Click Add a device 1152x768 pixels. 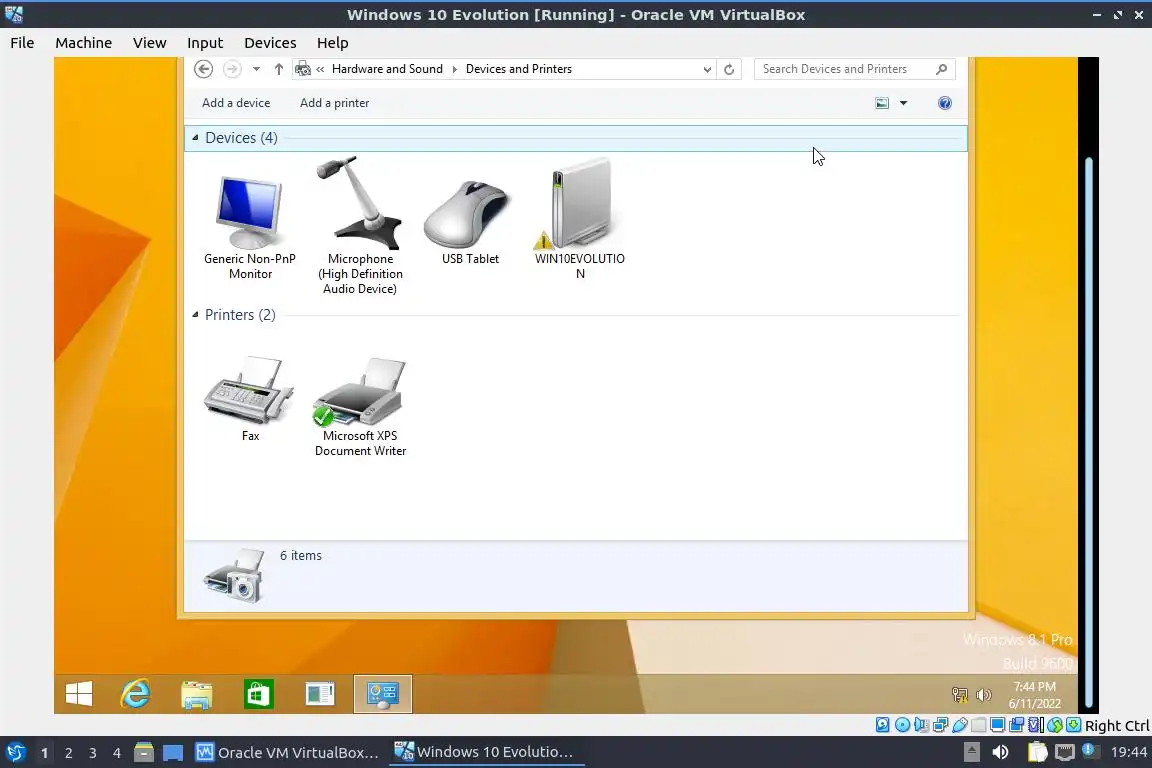(x=236, y=103)
